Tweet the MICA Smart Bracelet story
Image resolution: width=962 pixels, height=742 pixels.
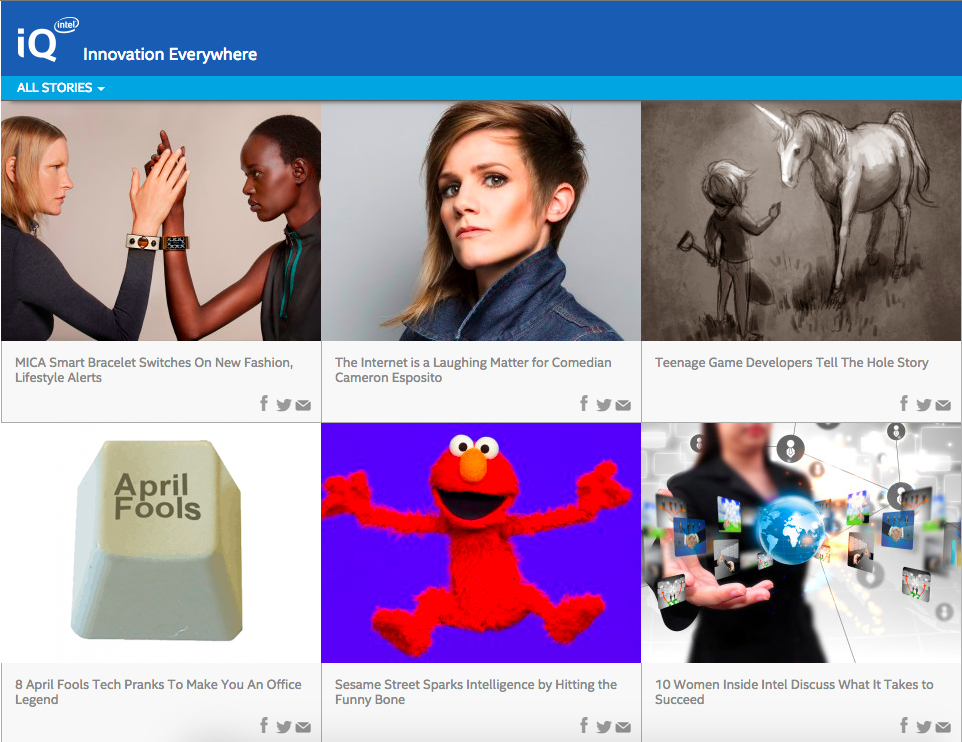pos(283,404)
